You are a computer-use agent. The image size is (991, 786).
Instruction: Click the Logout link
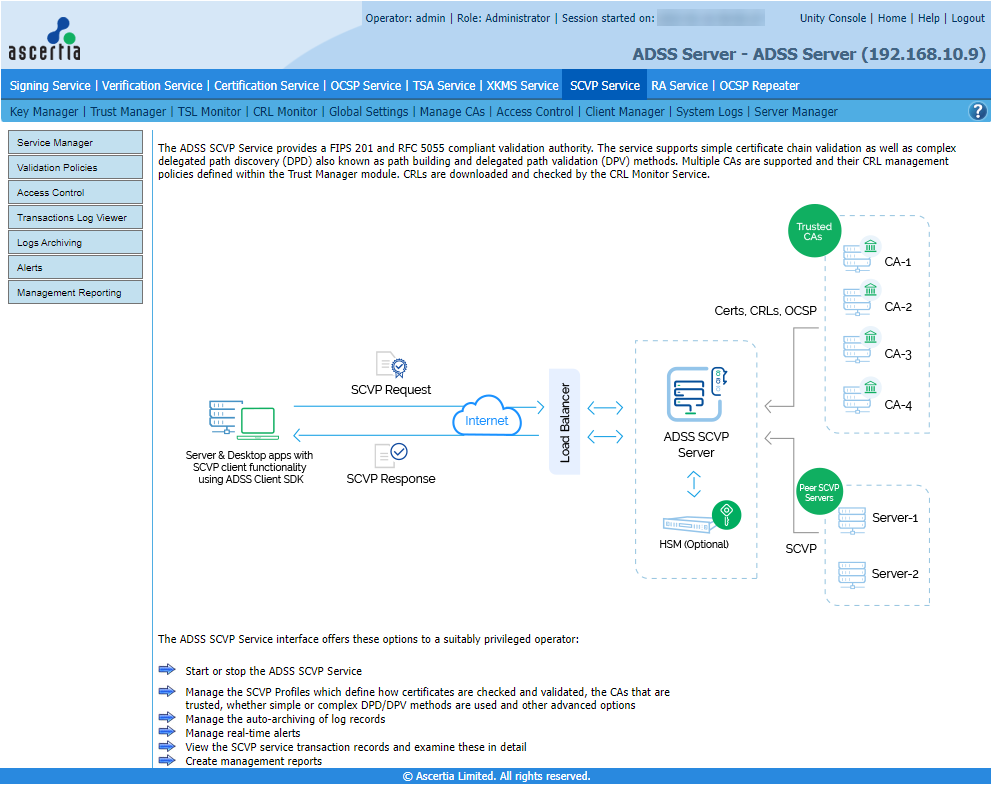click(x=967, y=18)
